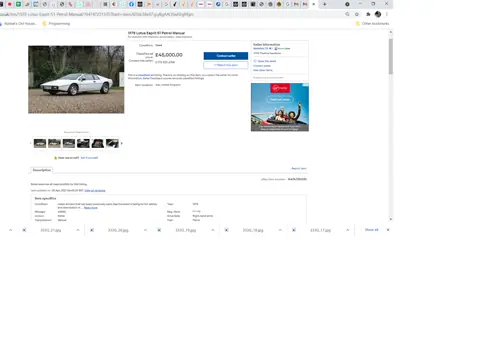This screenshot has width=480, height=360.
Task: Switch to the green Sheets tab
Action: [x=18, y=4]
